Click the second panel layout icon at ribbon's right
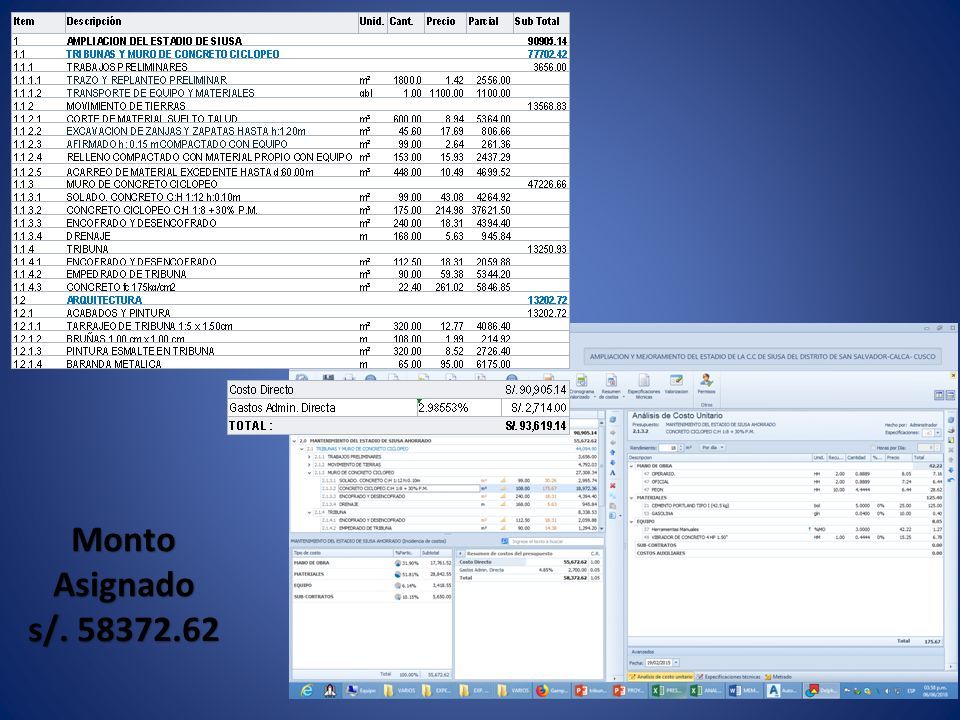 coord(950,396)
